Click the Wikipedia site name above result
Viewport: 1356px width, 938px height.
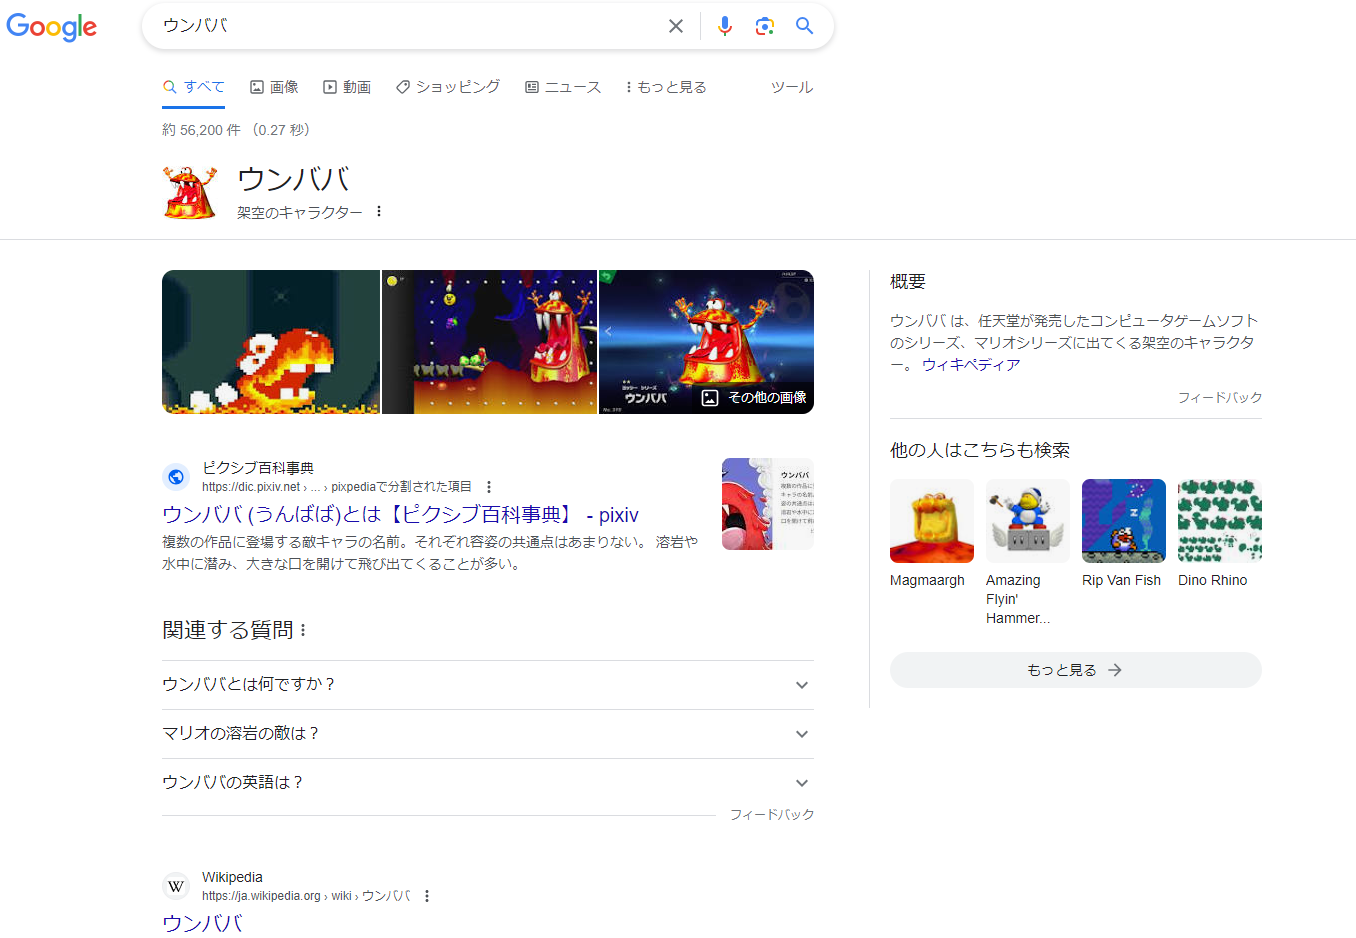click(x=232, y=877)
